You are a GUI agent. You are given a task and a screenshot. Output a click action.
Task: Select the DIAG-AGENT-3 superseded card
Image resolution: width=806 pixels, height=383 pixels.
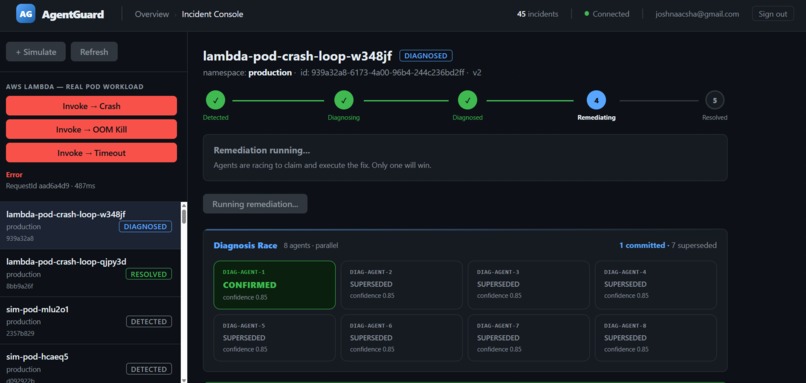[528, 285]
